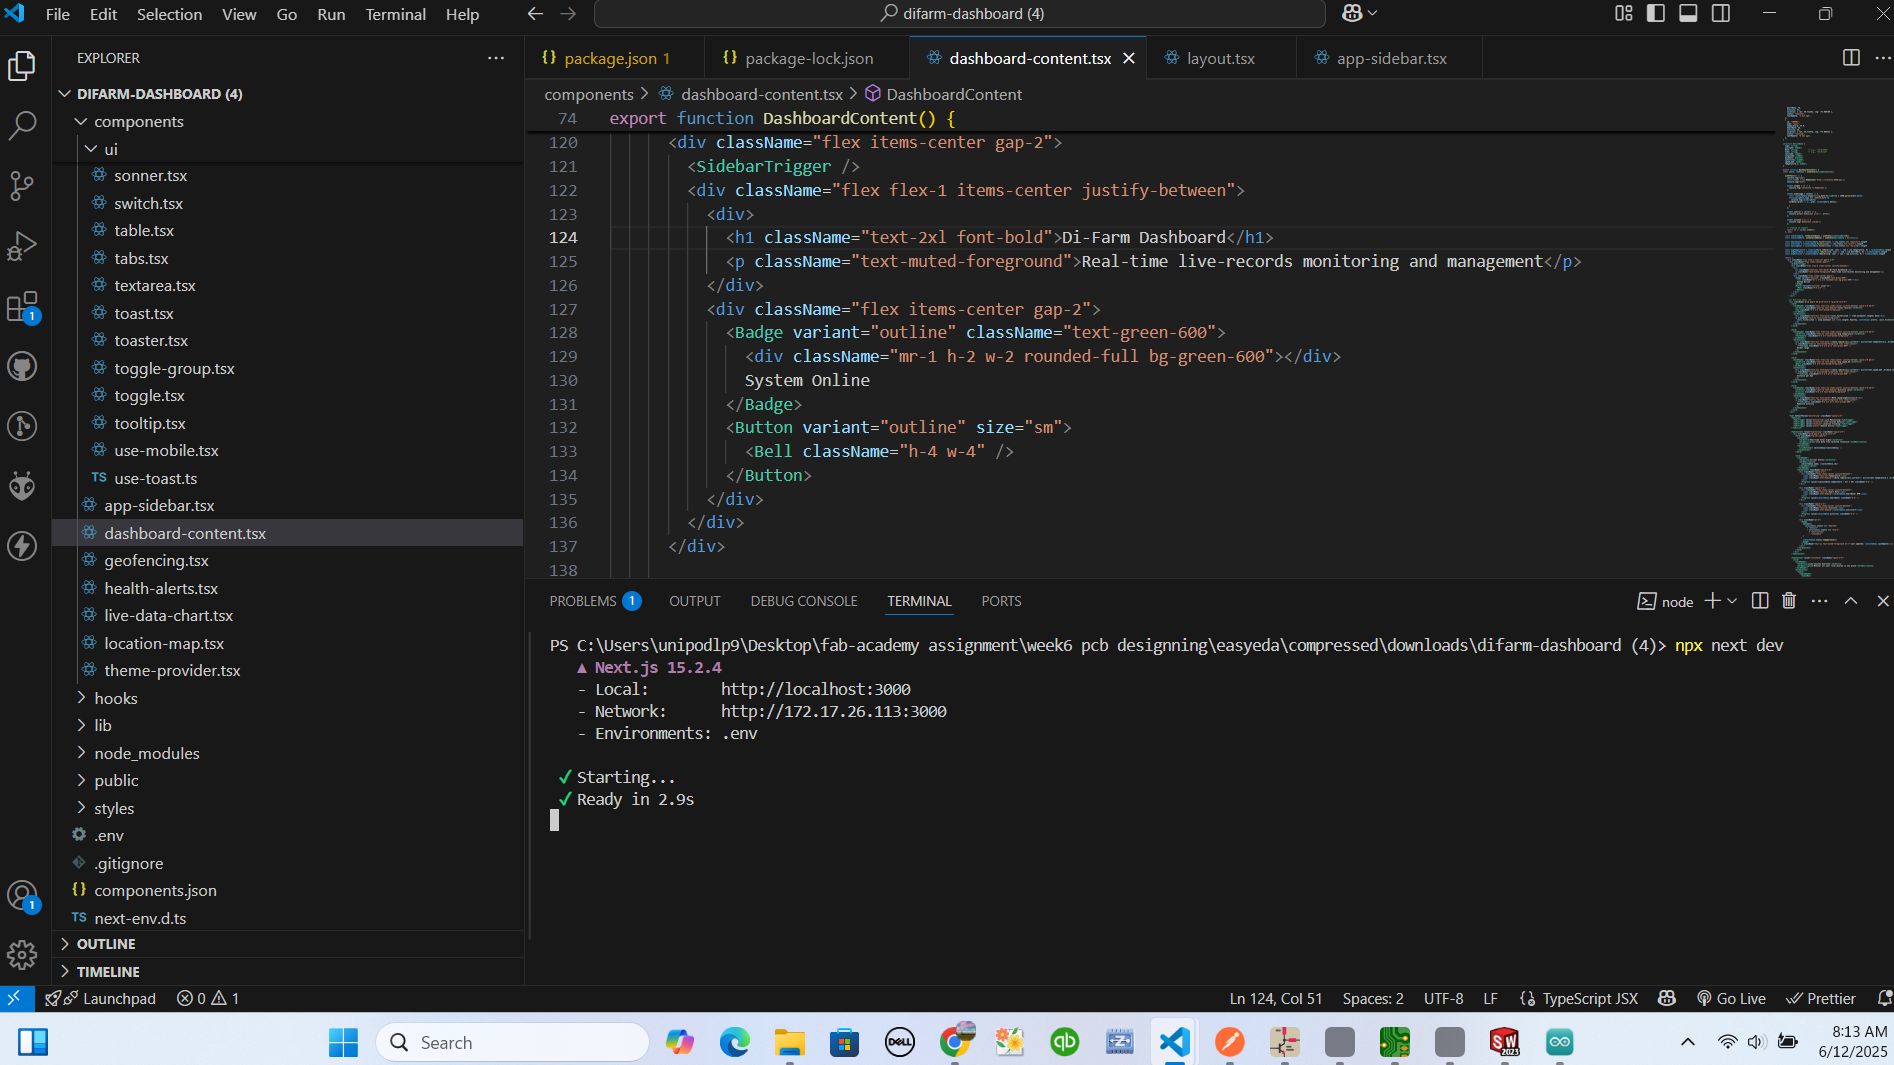Switch to the PORTS tab
The height and width of the screenshot is (1065, 1894).
coord(1001,601)
